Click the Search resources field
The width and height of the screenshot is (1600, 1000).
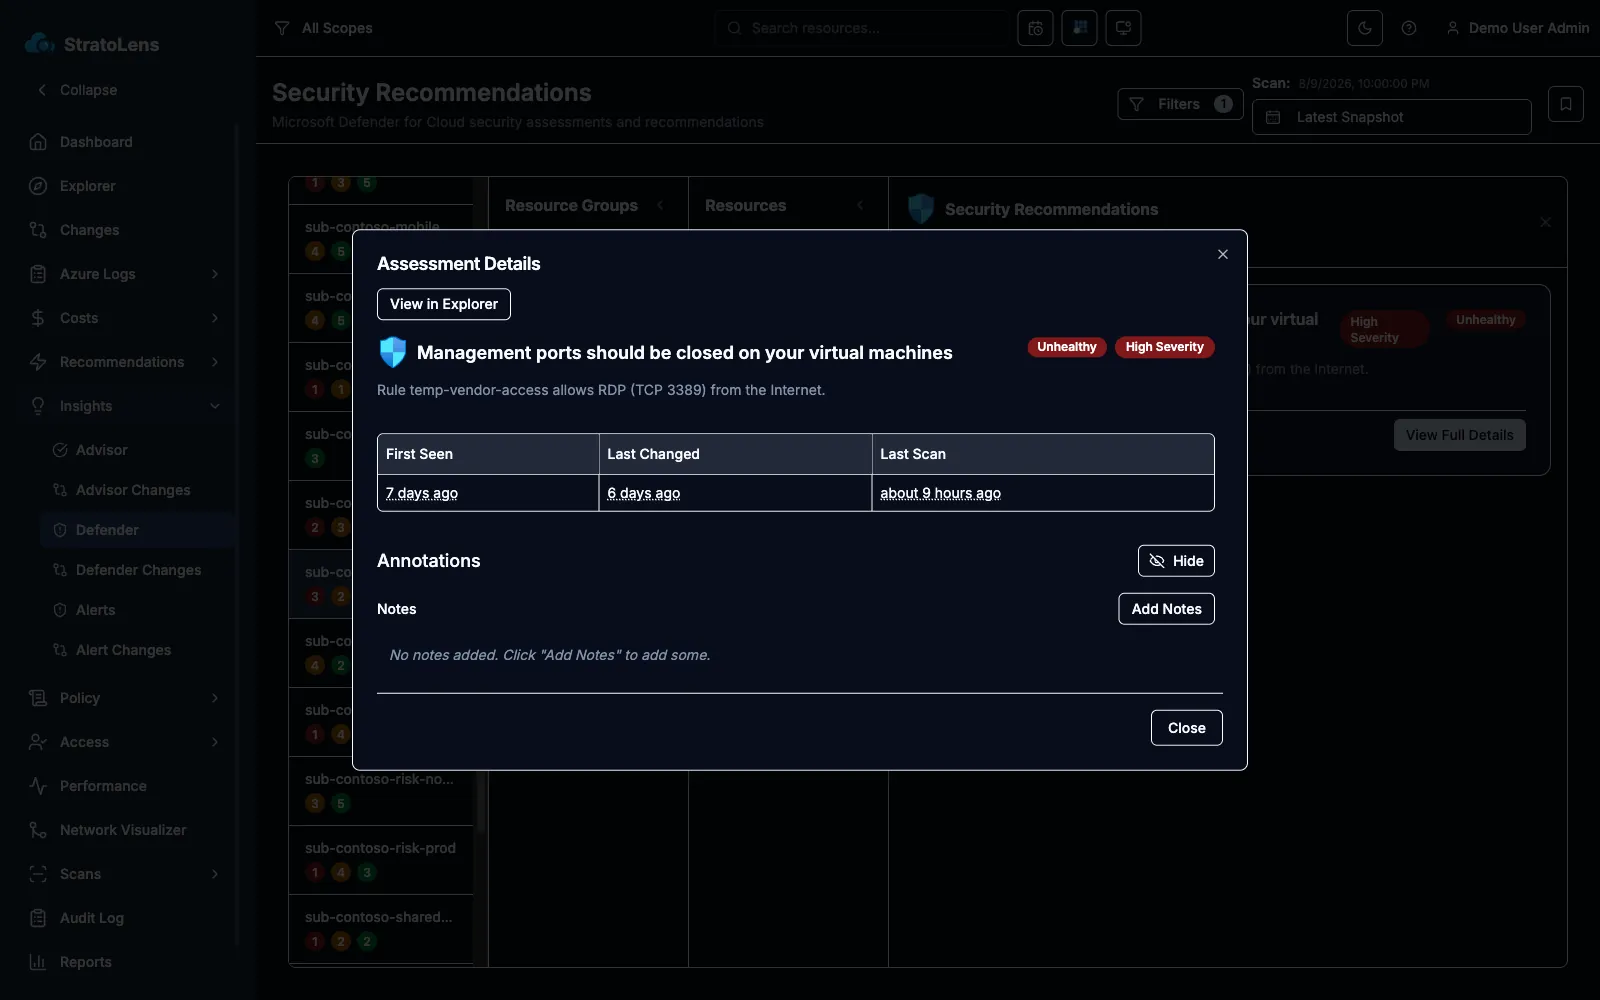pos(862,28)
